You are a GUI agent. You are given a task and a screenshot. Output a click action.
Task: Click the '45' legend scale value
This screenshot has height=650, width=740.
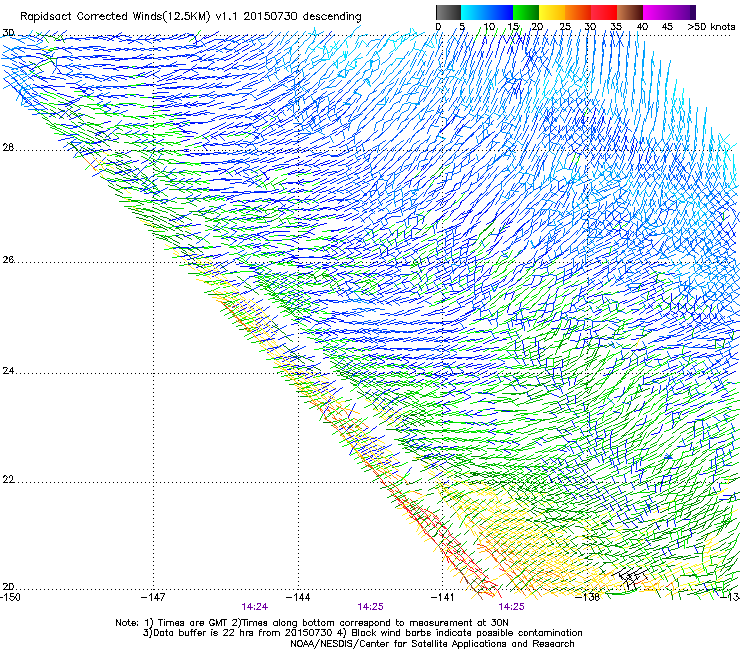pos(667,27)
